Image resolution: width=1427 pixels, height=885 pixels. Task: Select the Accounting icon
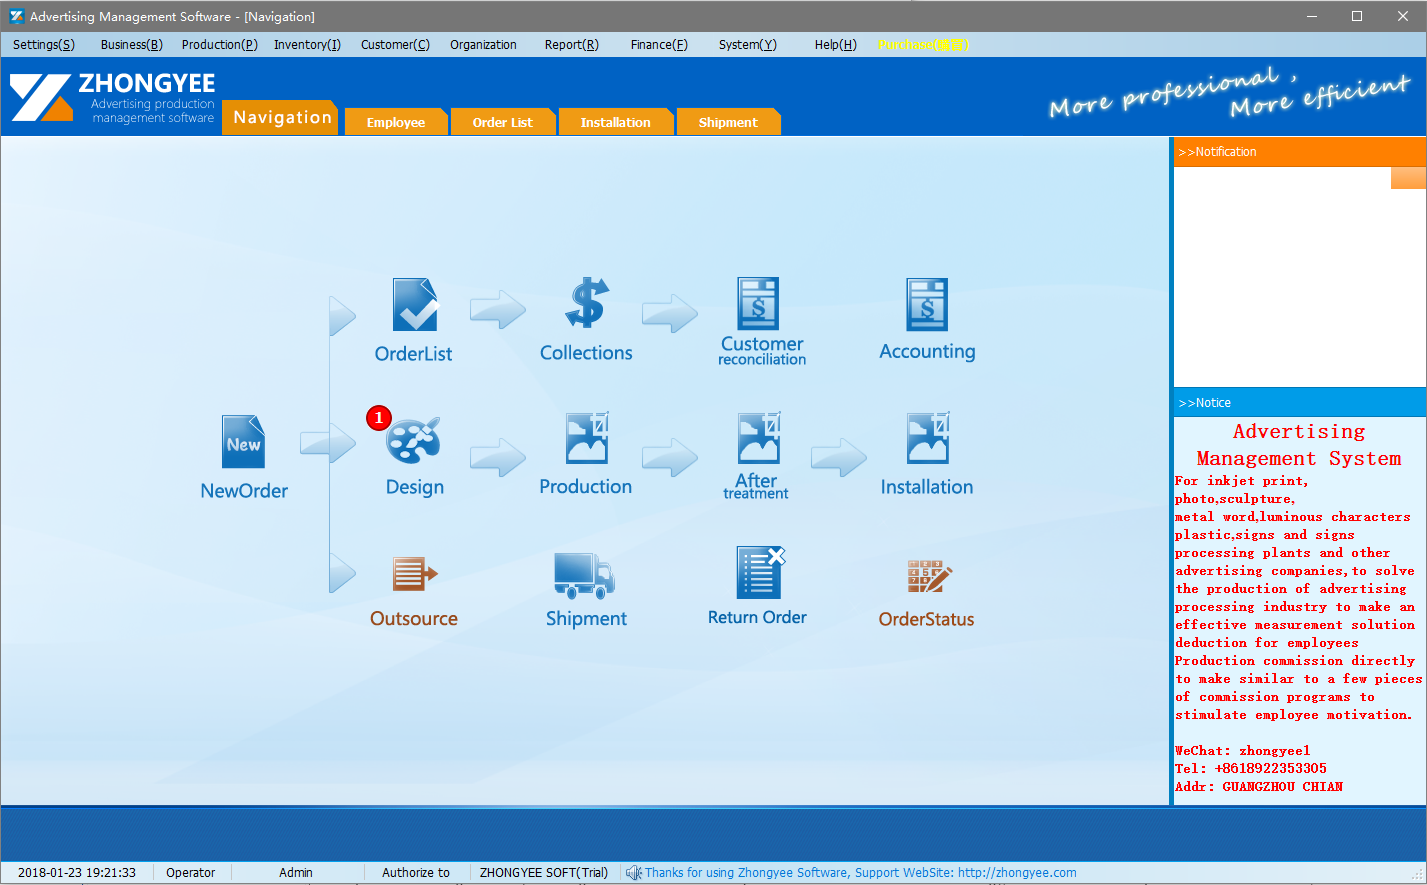[927, 306]
